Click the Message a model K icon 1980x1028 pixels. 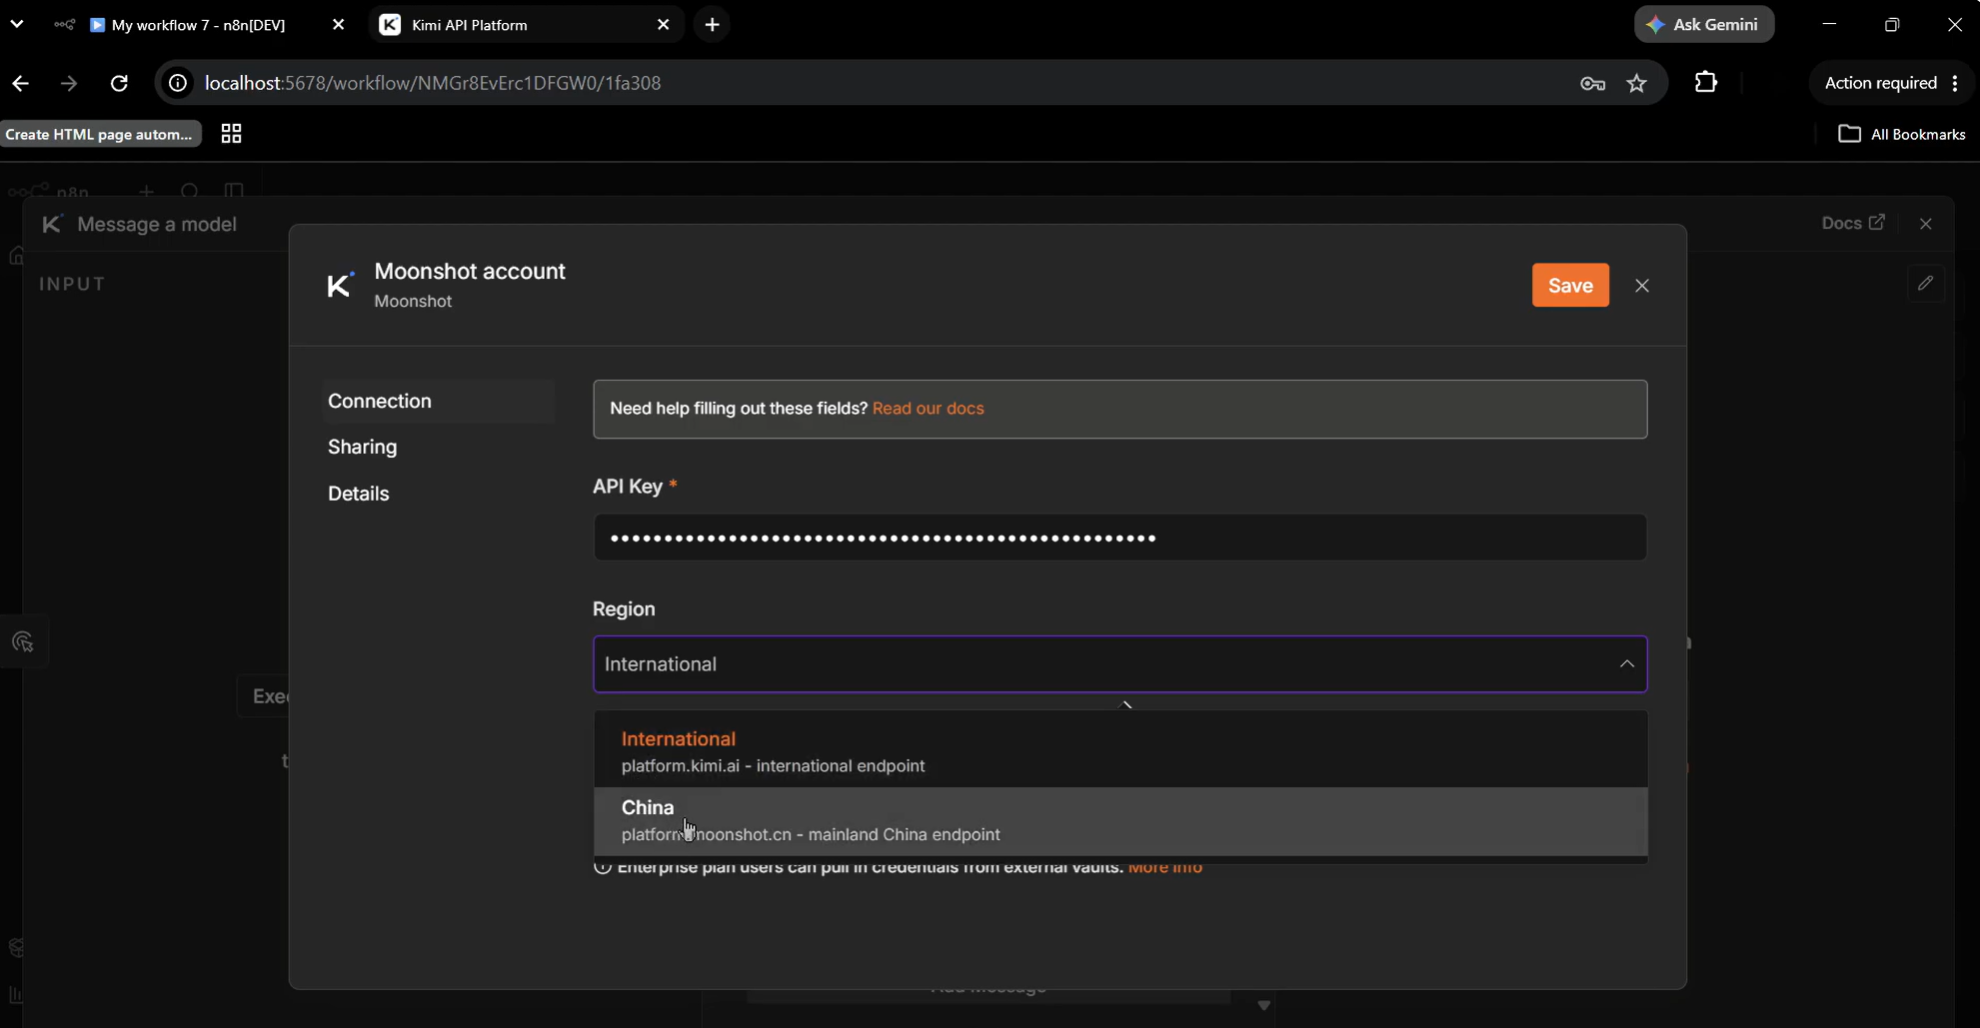(52, 224)
